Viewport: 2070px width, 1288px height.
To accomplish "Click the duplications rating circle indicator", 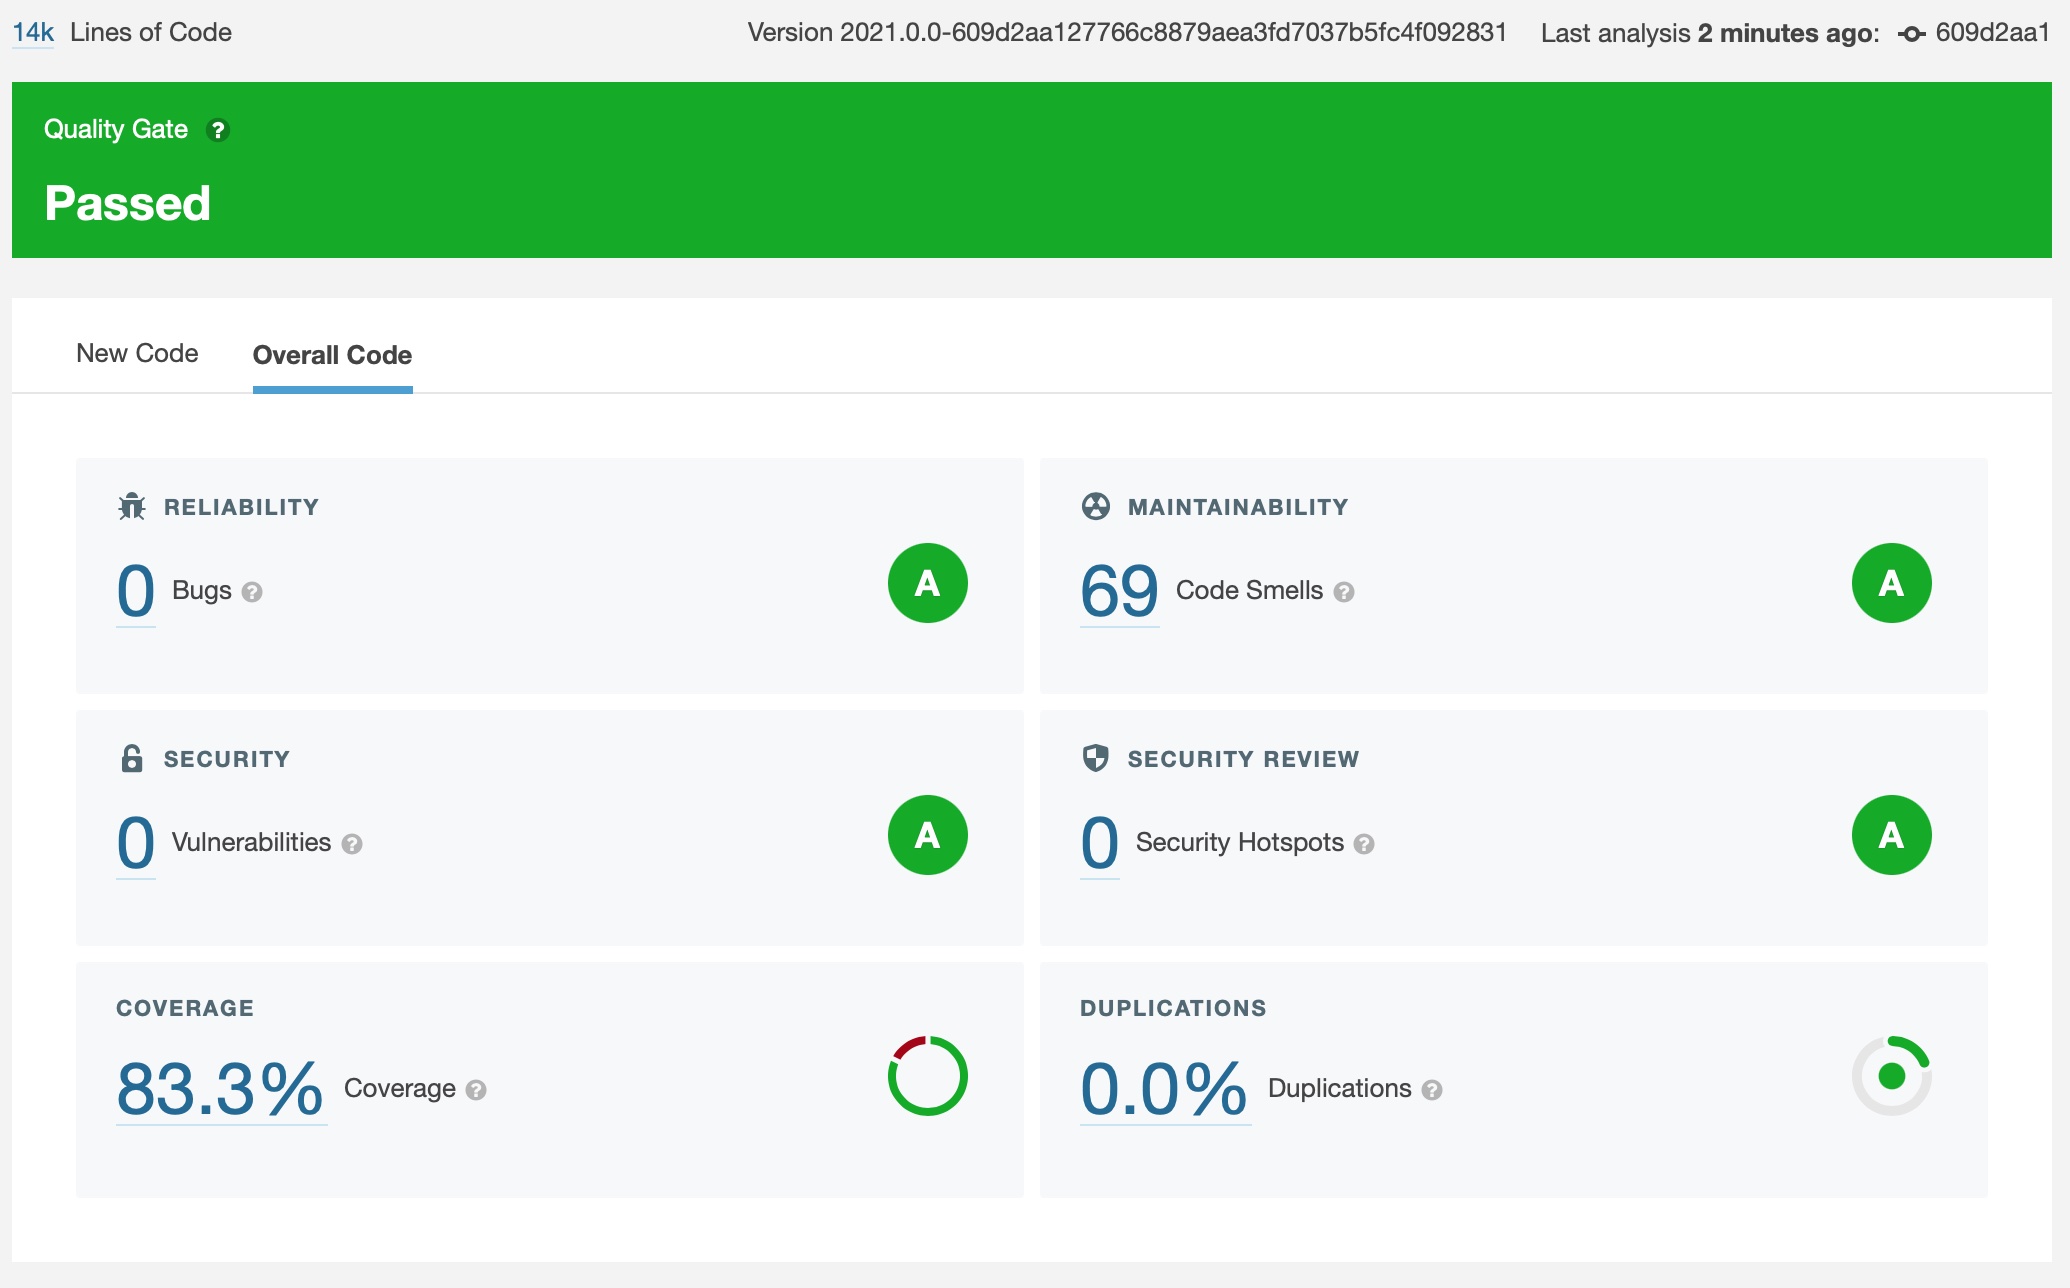I will pyautogui.click(x=1891, y=1076).
